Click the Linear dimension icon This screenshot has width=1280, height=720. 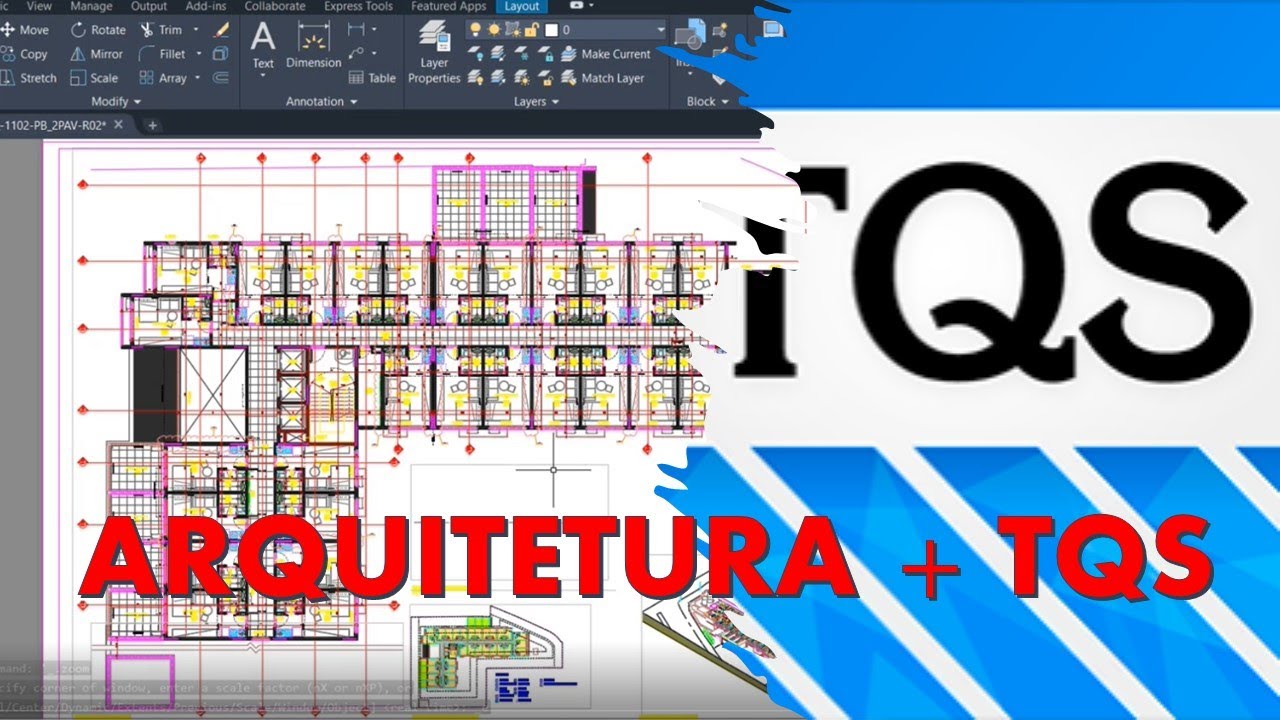click(x=355, y=30)
